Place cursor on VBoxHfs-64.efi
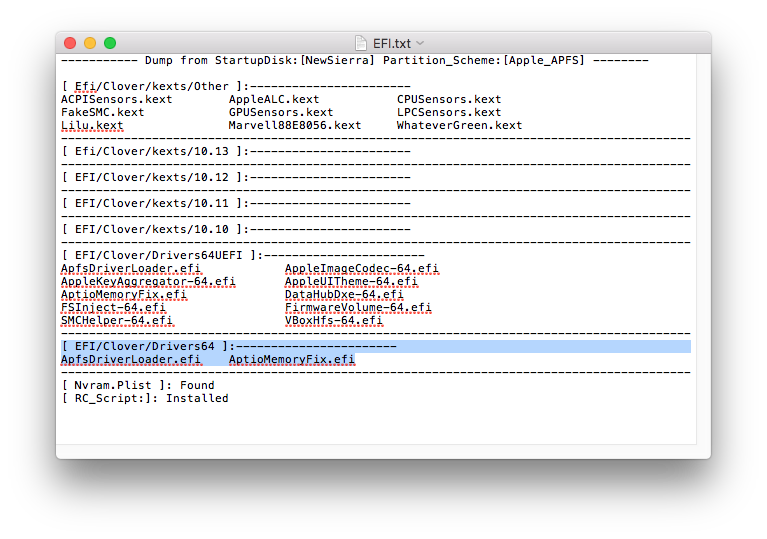767x539 pixels. click(334, 320)
